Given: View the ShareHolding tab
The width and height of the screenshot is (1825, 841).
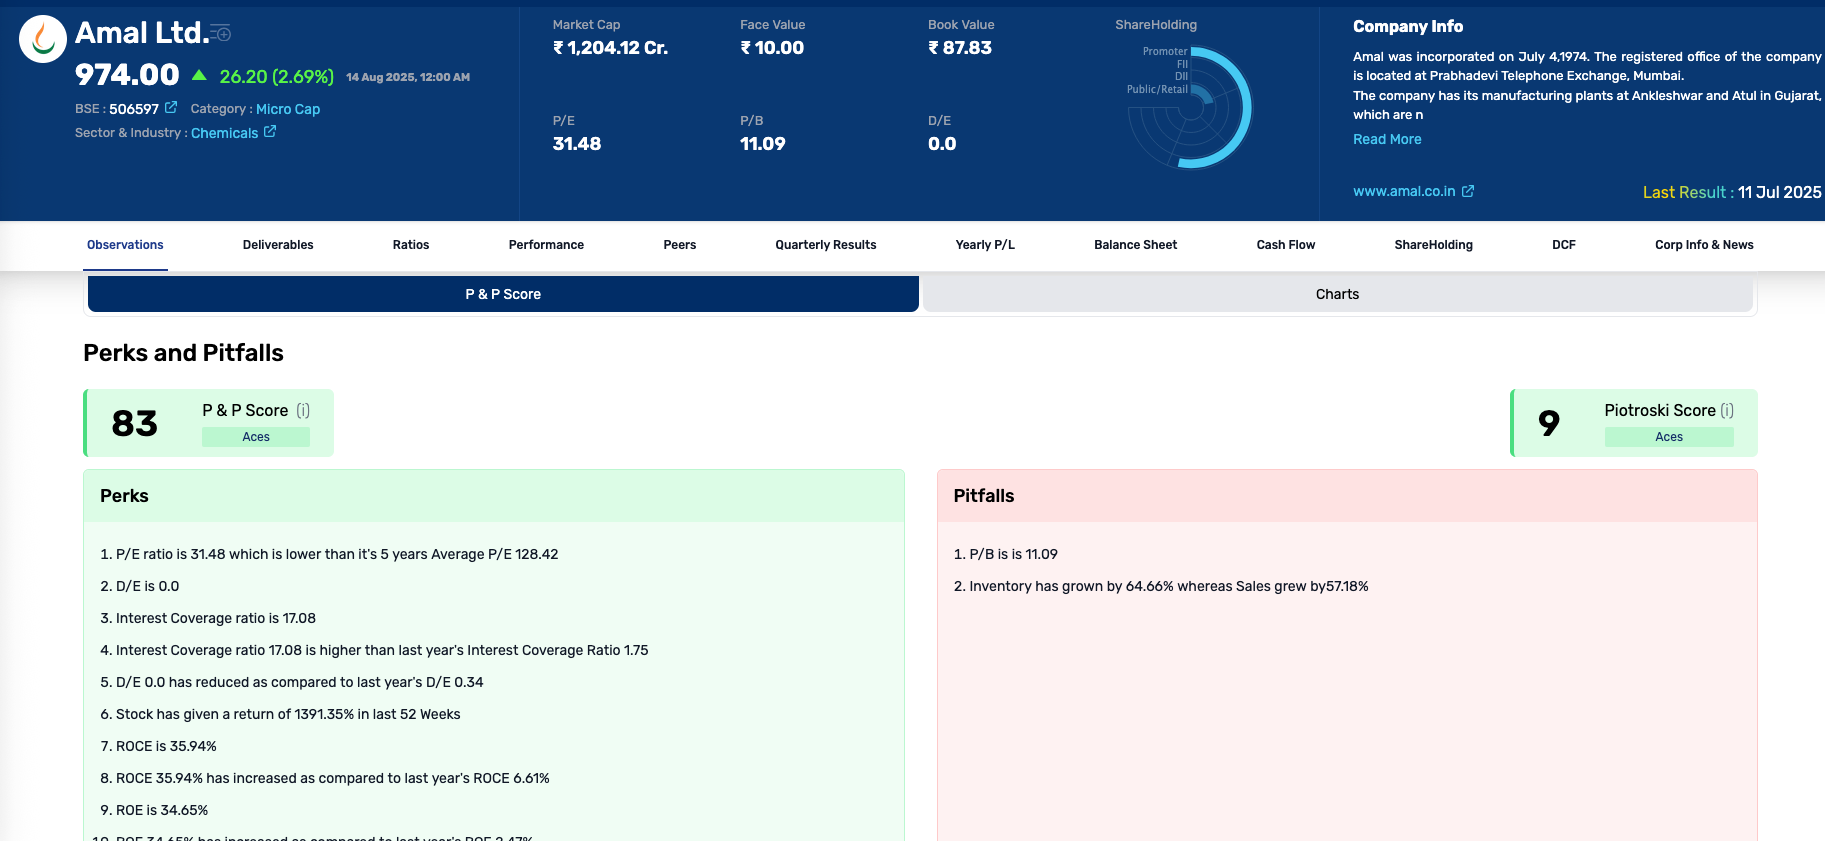Looking at the screenshot, I should pos(1434,245).
